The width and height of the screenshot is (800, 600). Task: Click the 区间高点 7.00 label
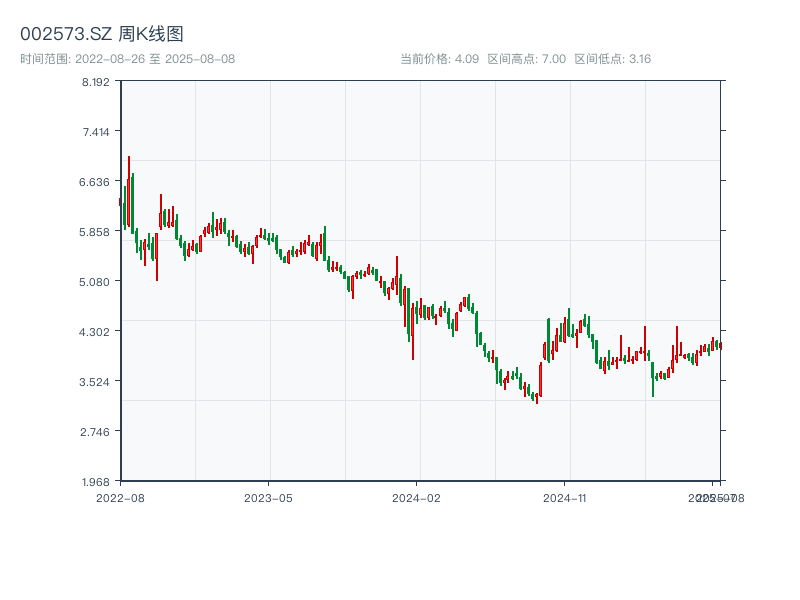click(x=526, y=59)
